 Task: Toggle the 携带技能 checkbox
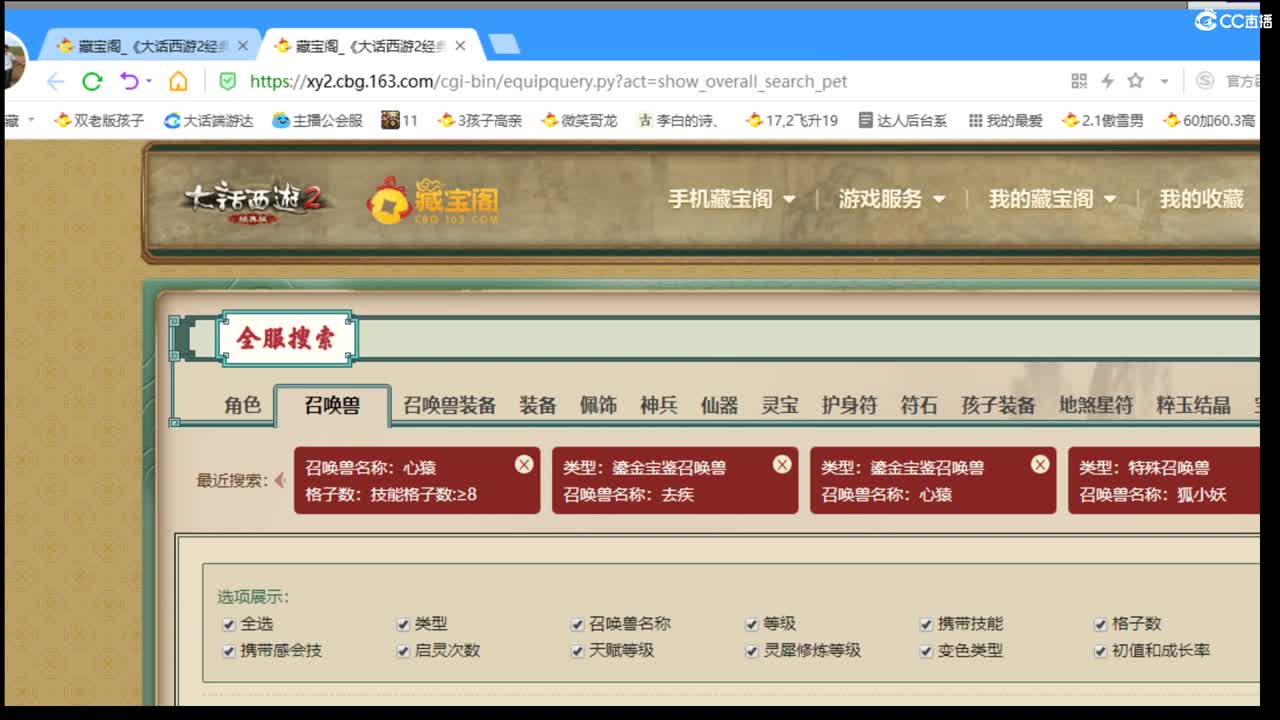pyautogui.click(x=926, y=624)
